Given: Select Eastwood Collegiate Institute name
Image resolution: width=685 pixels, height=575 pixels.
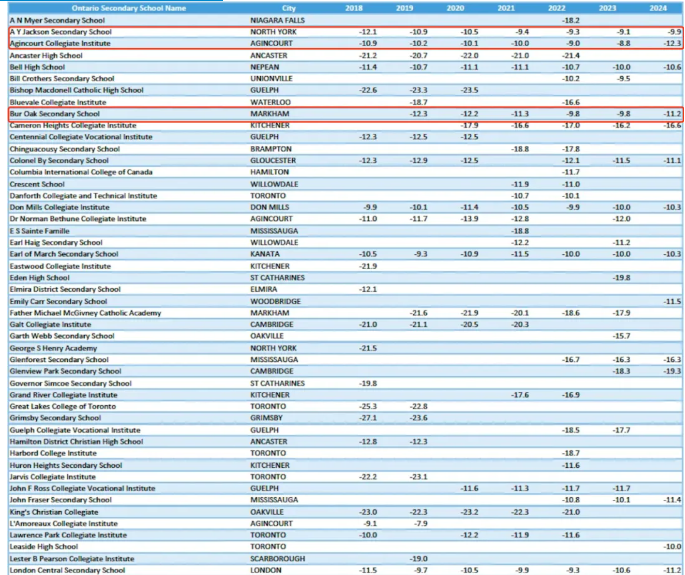Looking at the screenshot, I should pos(60,266).
